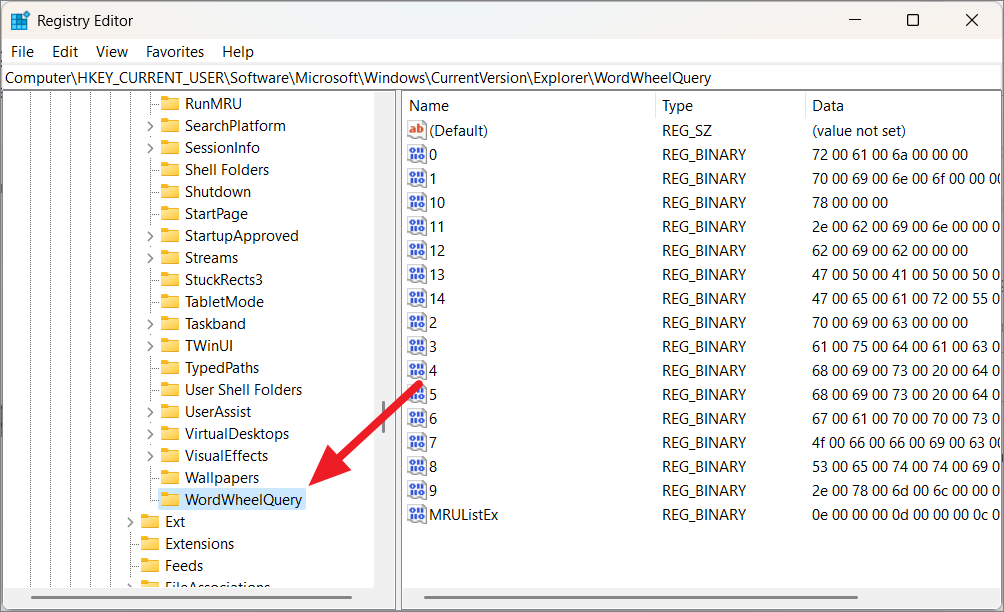Click the SearchPlatform folder icon
1004x612 pixels.
(x=170, y=125)
